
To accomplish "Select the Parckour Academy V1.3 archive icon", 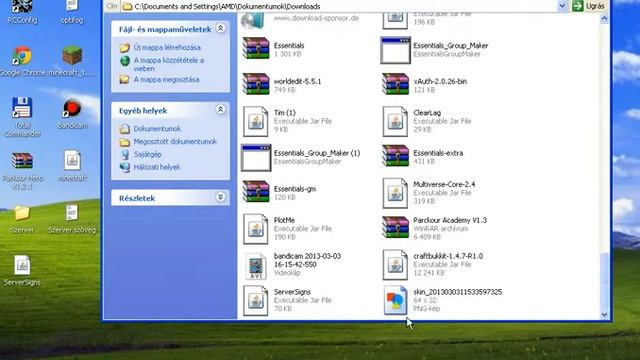I will coord(395,228).
